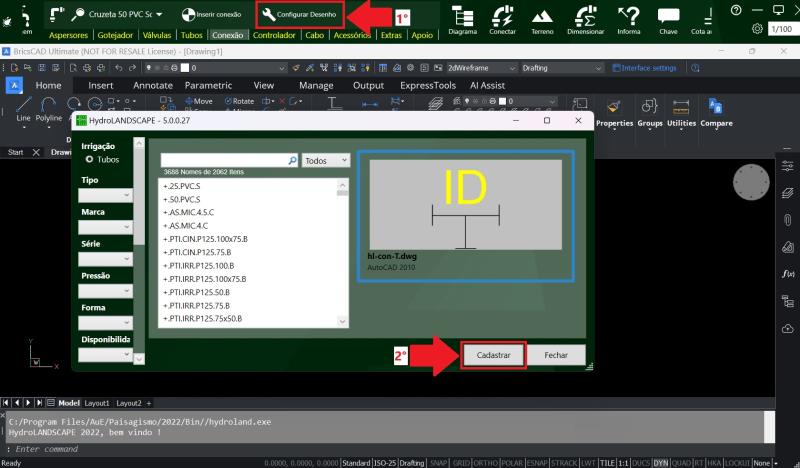Open the Tipo dropdown
The height and width of the screenshot is (468, 800).
[x=105, y=196]
